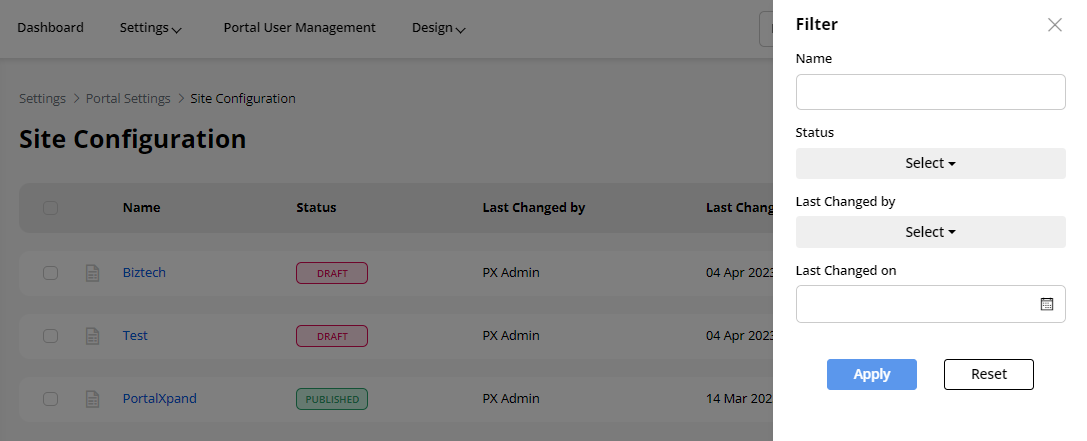Viewport: 1087px width, 441px height.
Task: Open the calendar date picker icon
Action: pos(1047,304)
